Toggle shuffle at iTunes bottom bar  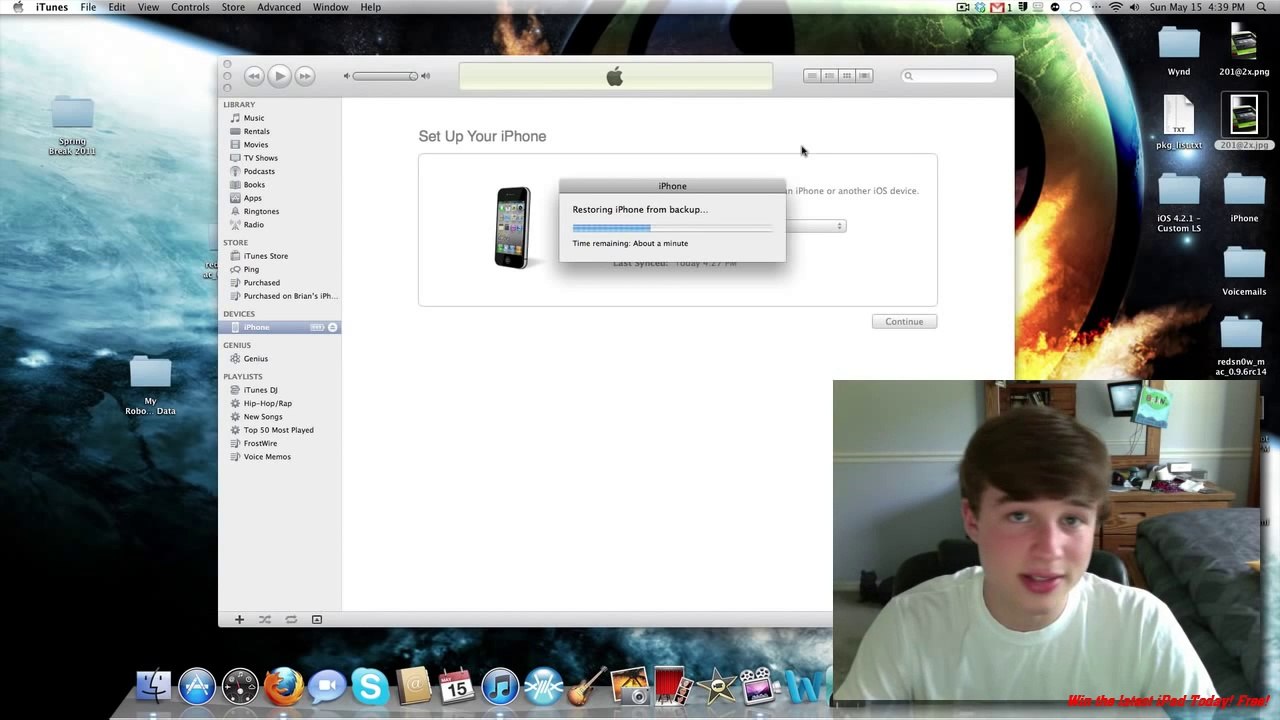pyautogui.click(x=265, y=619)
